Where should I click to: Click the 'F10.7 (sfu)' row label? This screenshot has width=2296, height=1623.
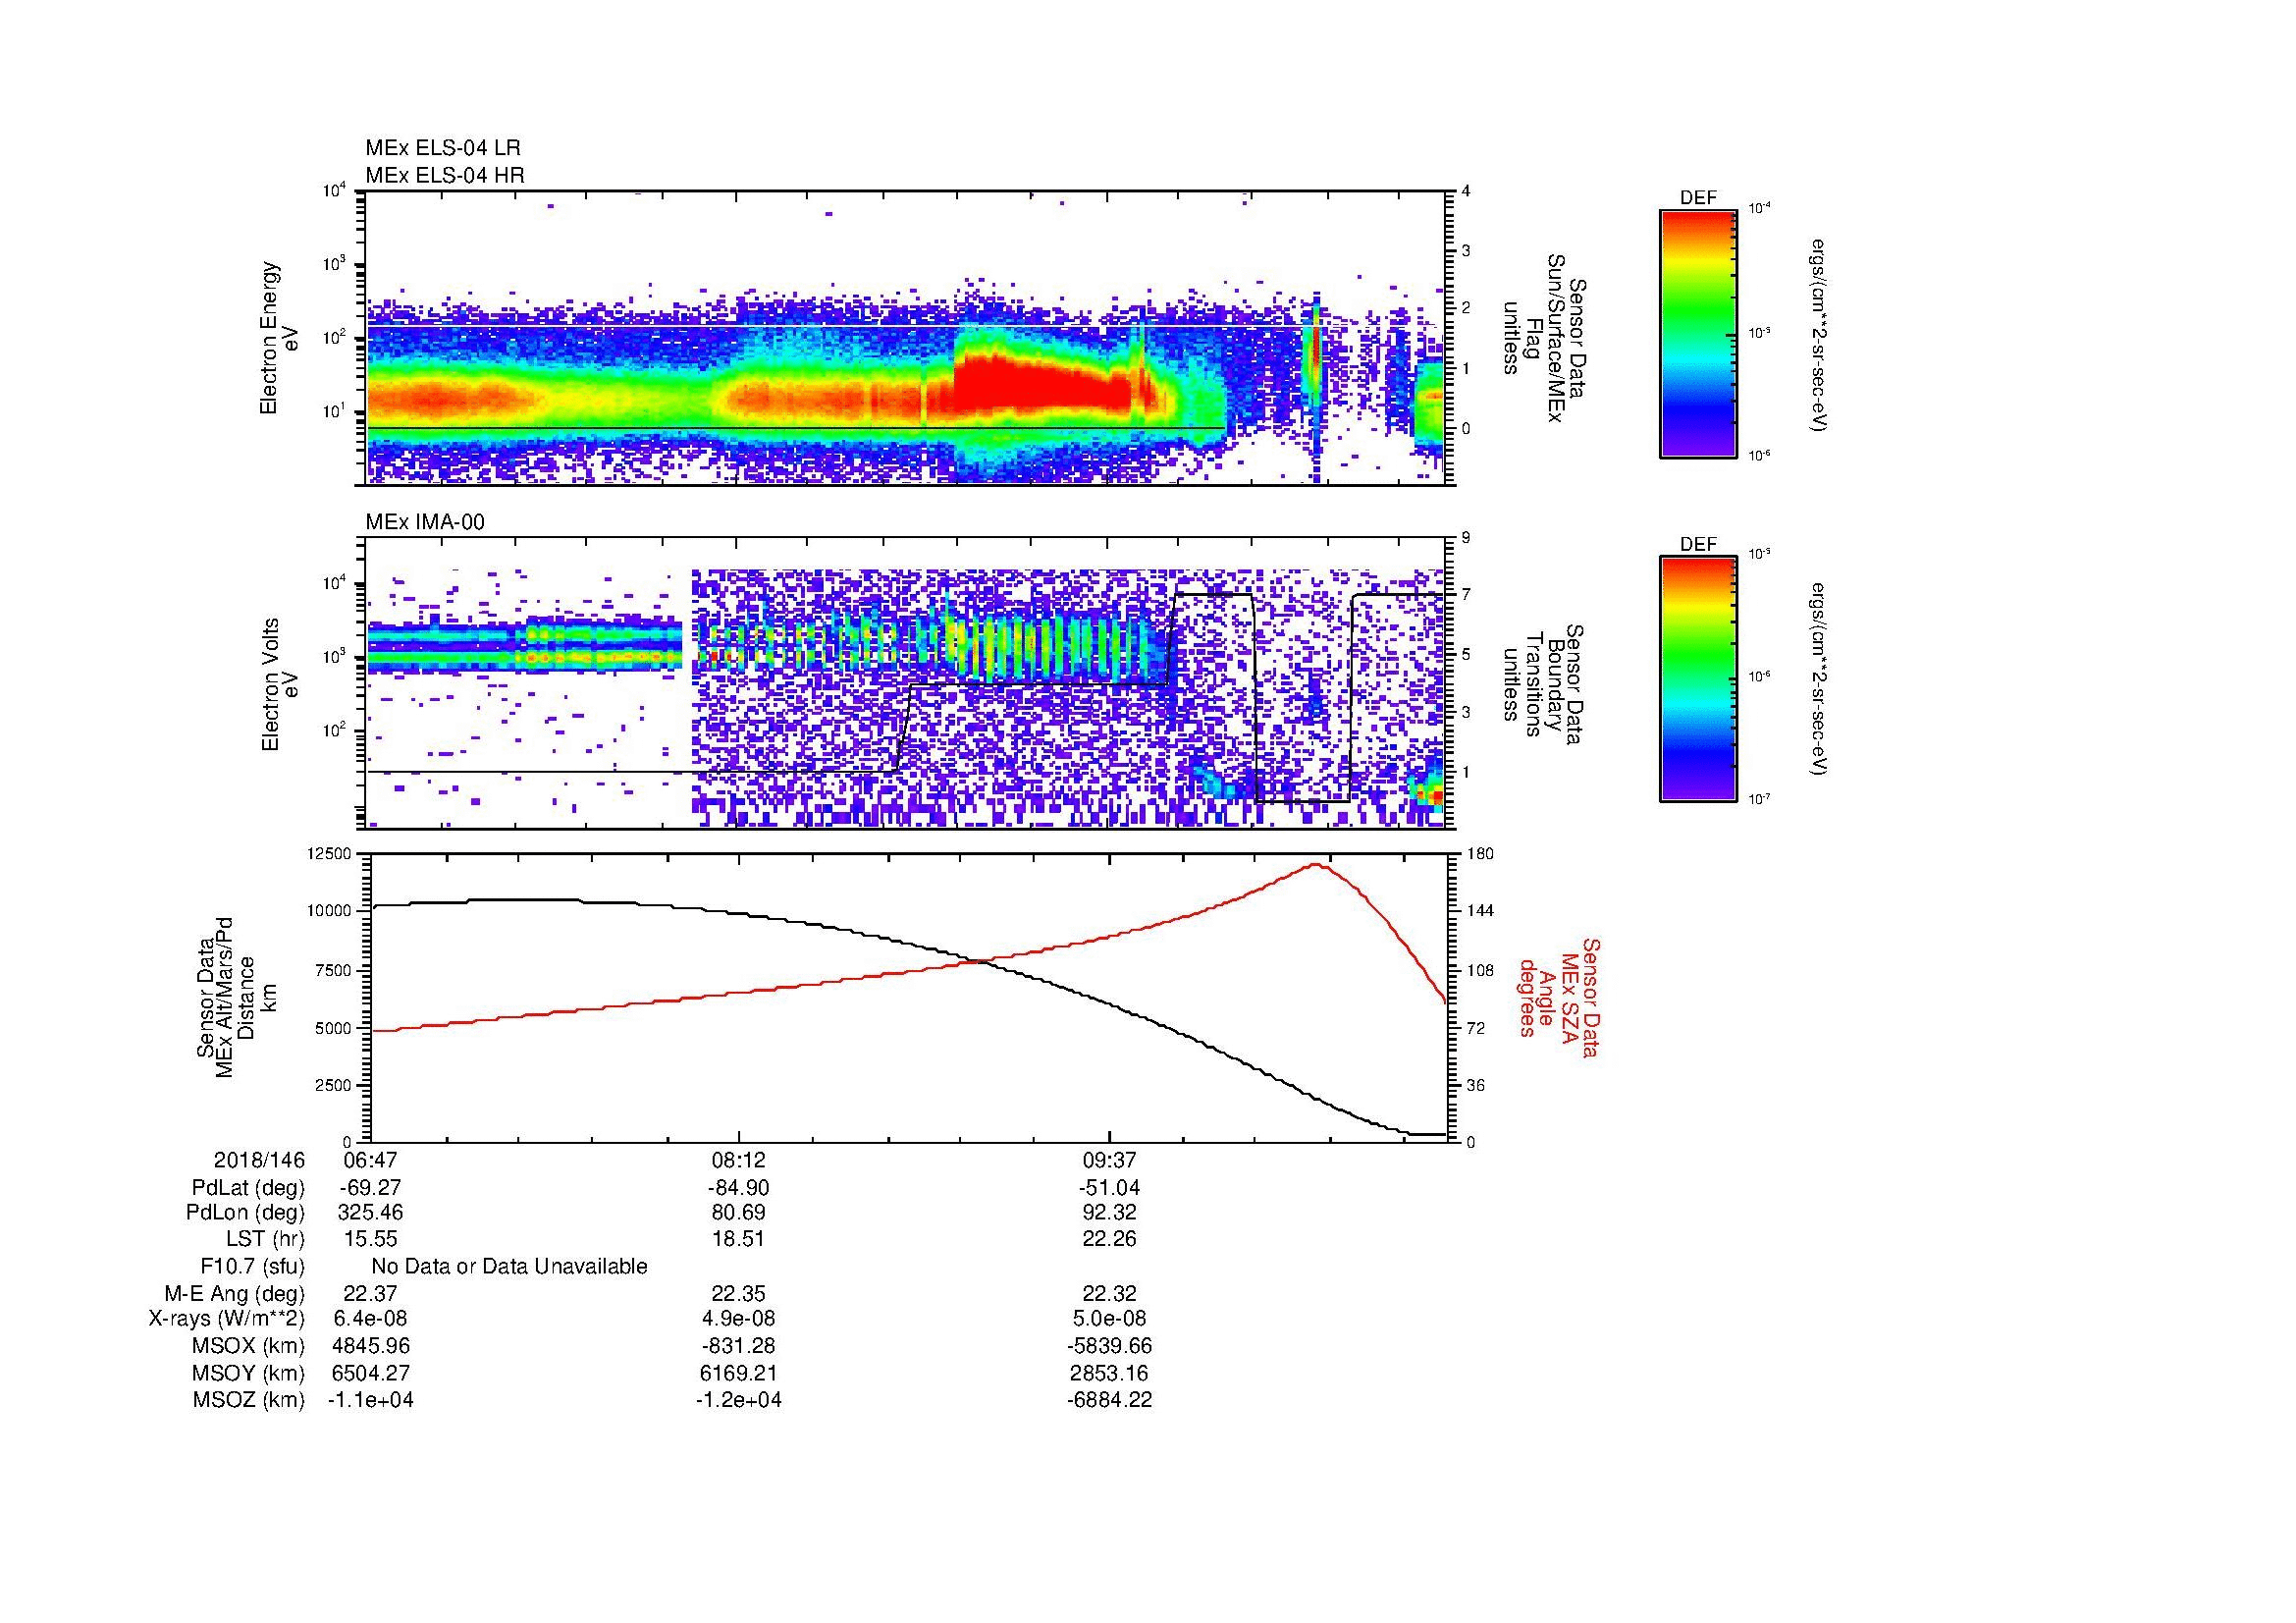click(x=252, y=1266)
